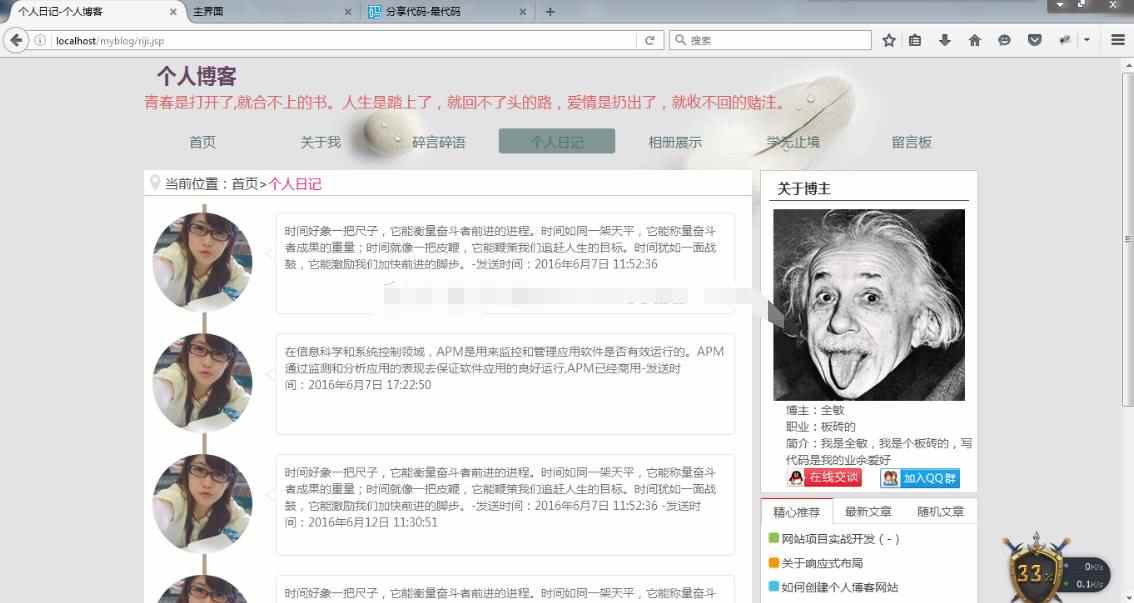Open the 如何创建个人博客网站 article link
Viewport: 1134px width, 603px height.
(x=840, y=586)
